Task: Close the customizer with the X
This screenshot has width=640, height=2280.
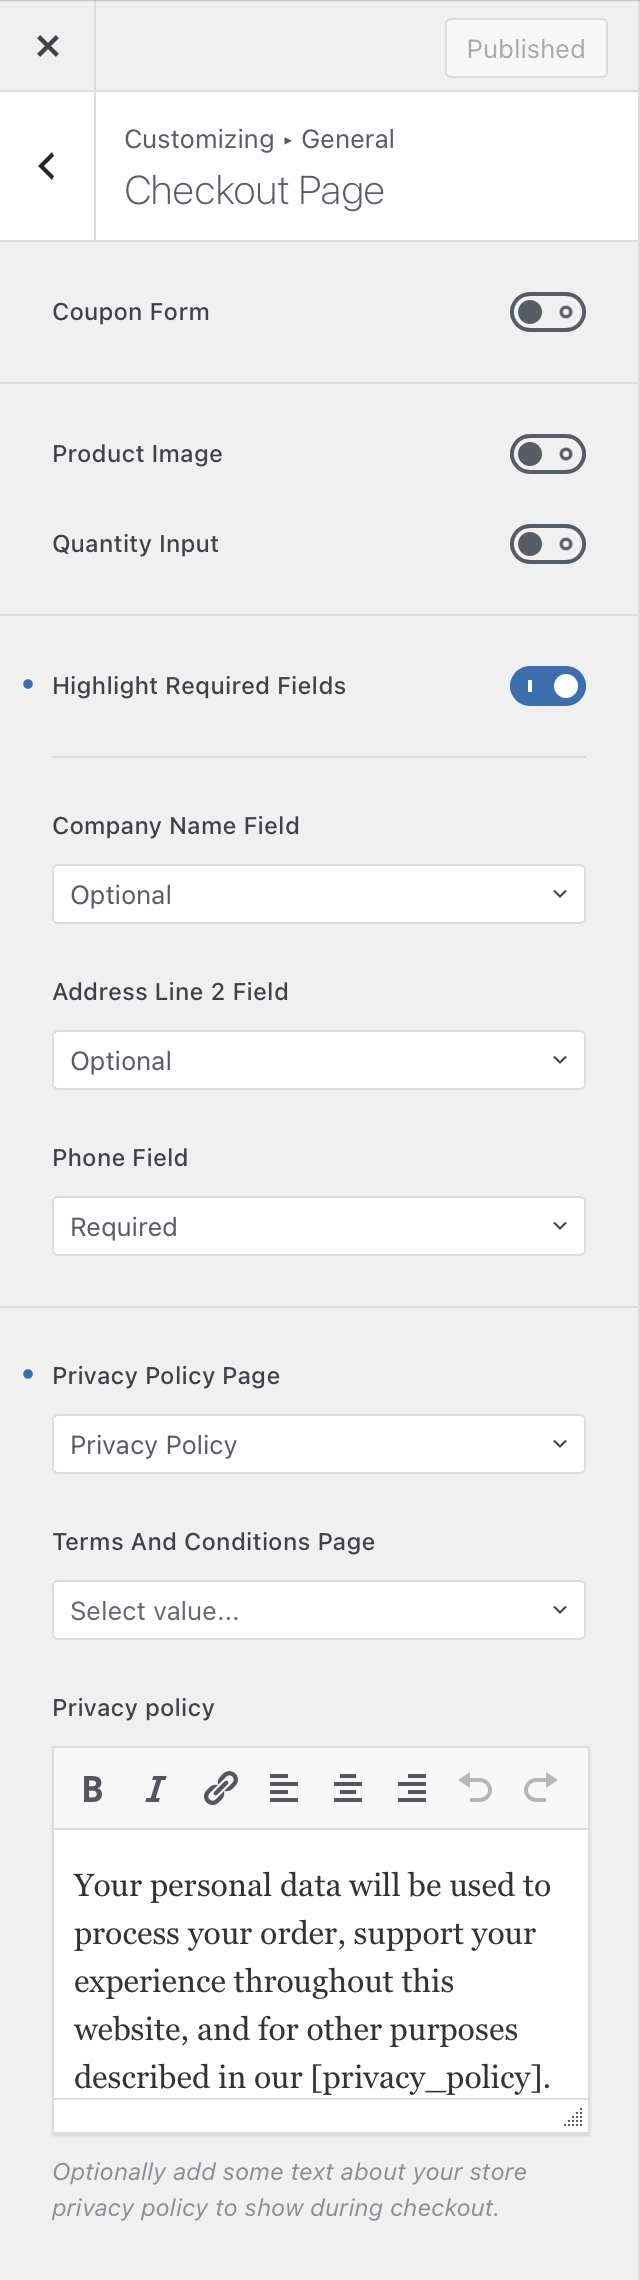Action: (47, 46)
